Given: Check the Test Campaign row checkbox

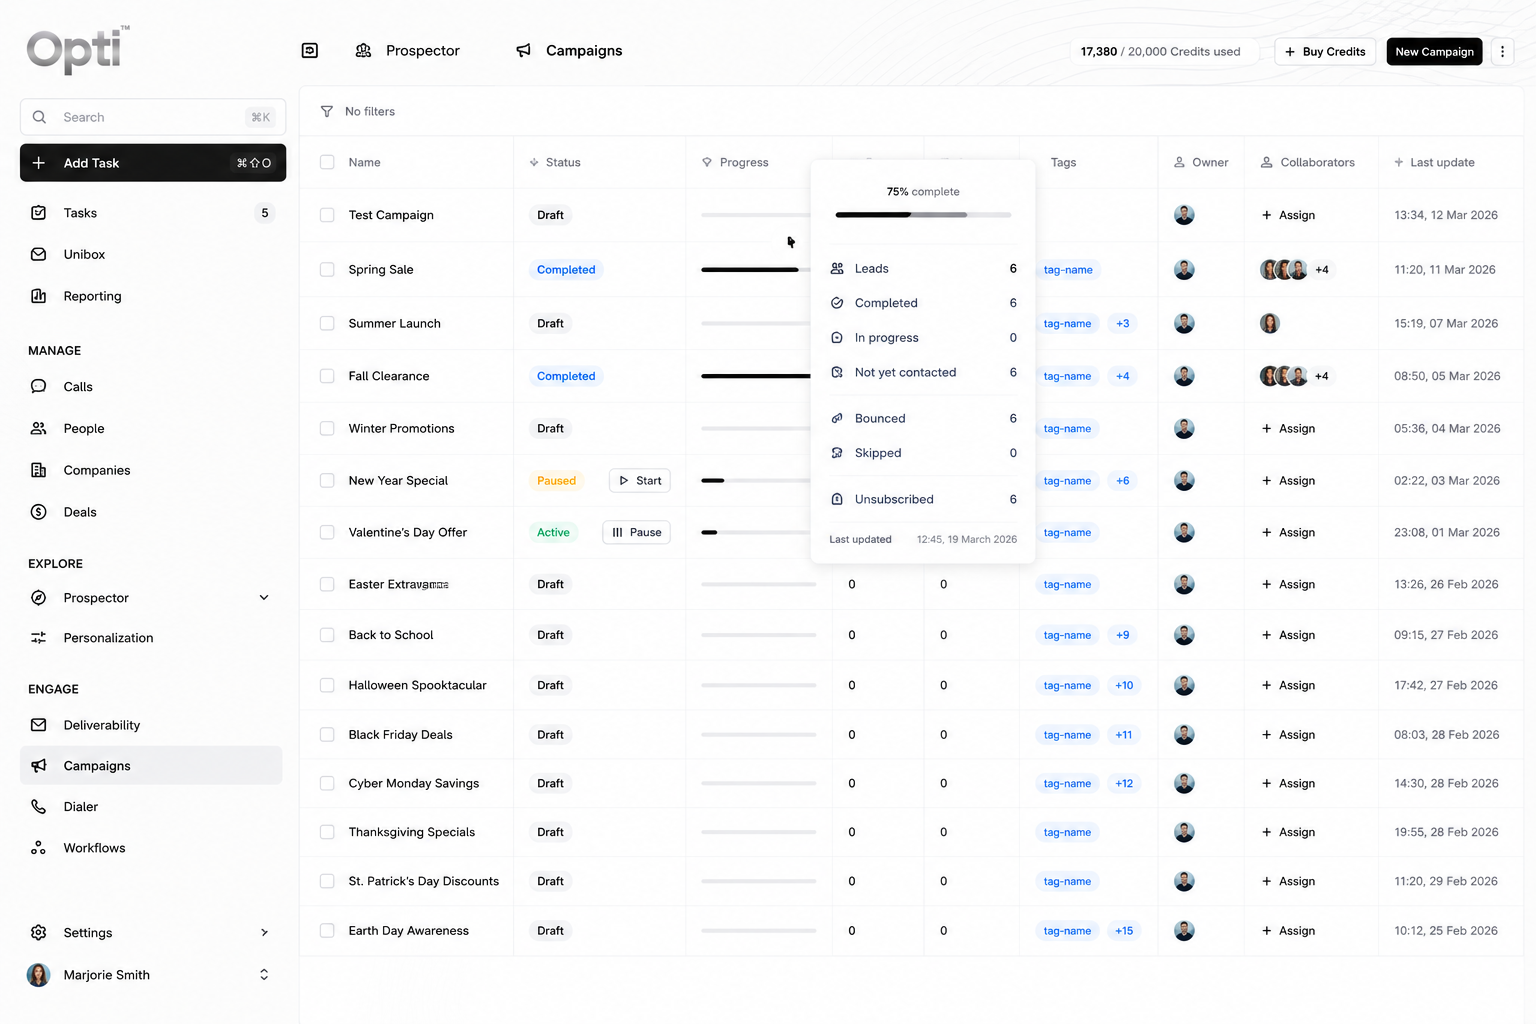Looking at the screenshot, I should [x=327, y=215].
